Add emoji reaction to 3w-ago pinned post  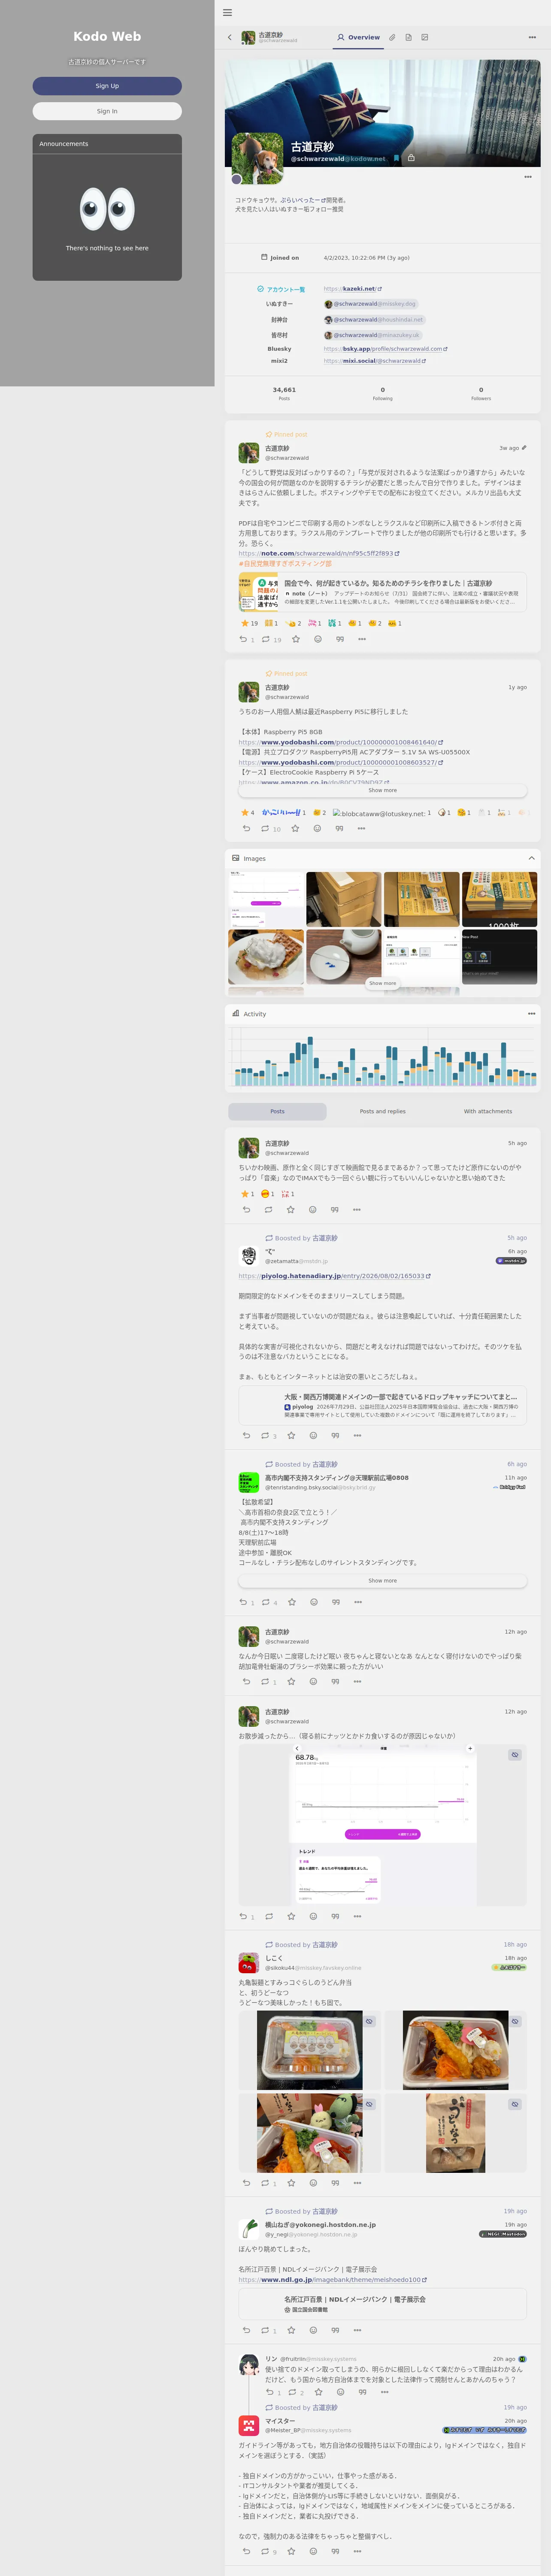(x=318, y=639)
